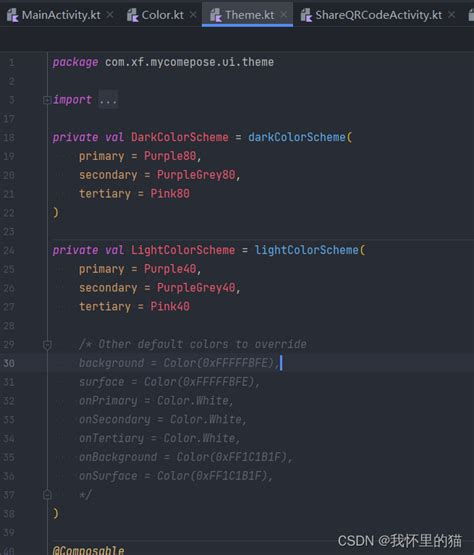This screenshot has width=474, height=555.
Task: Click line number 30 in the gutter
Action: coord(9,363)
